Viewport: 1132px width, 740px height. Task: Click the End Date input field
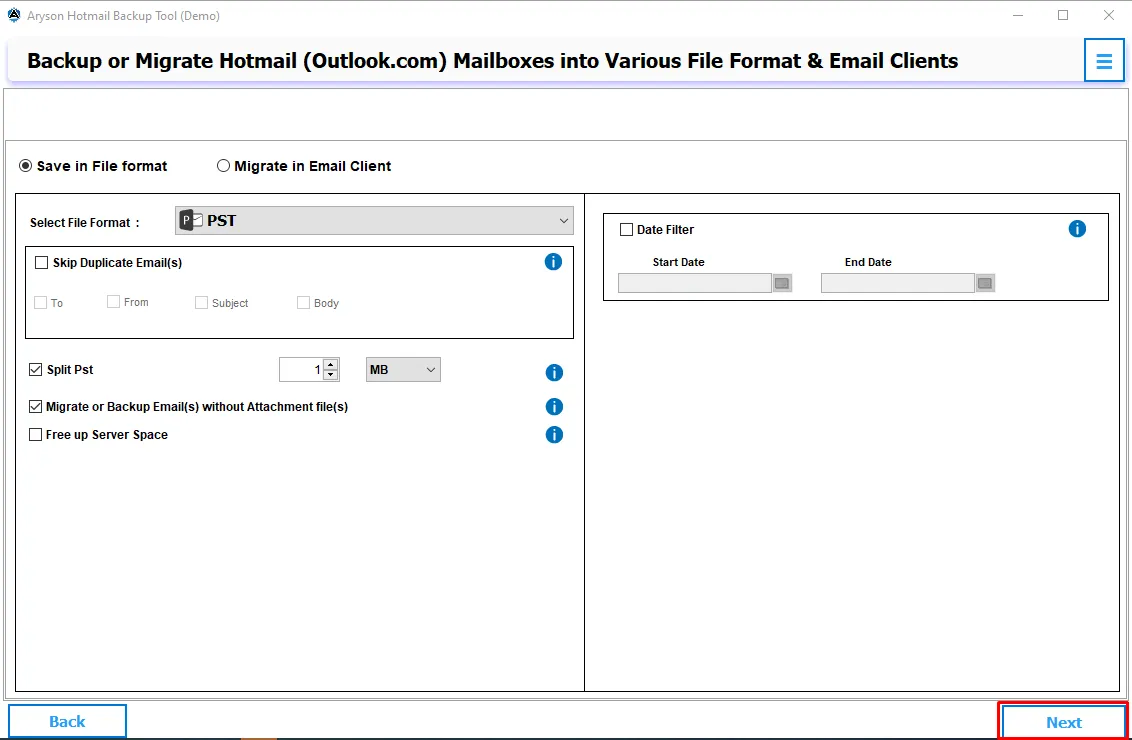coord(898,283)
